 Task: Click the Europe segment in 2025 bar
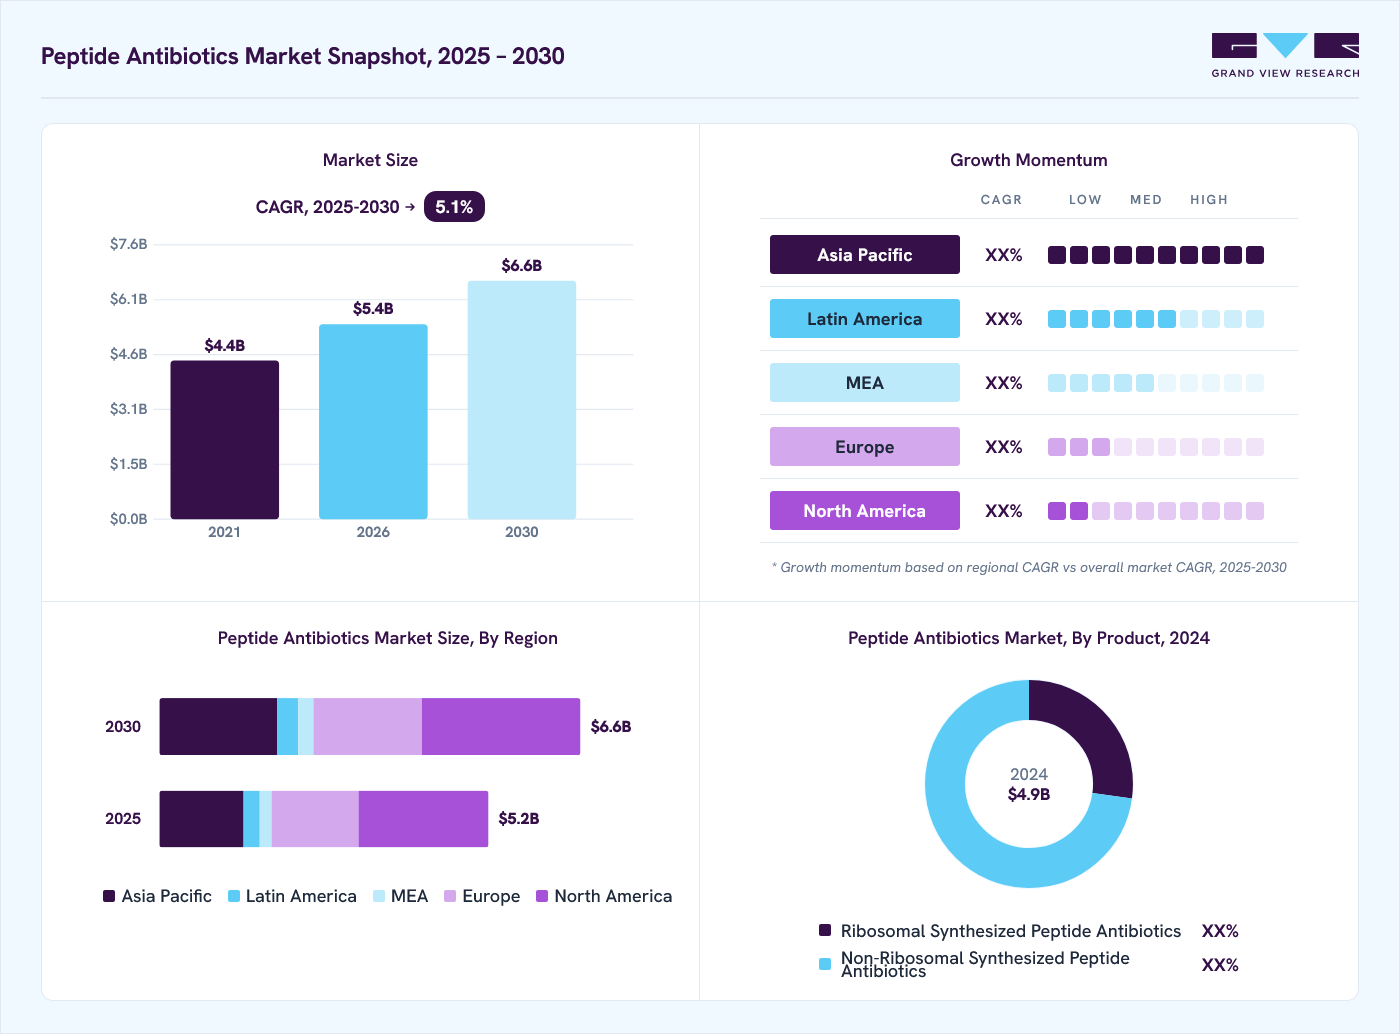click(315, 819)
